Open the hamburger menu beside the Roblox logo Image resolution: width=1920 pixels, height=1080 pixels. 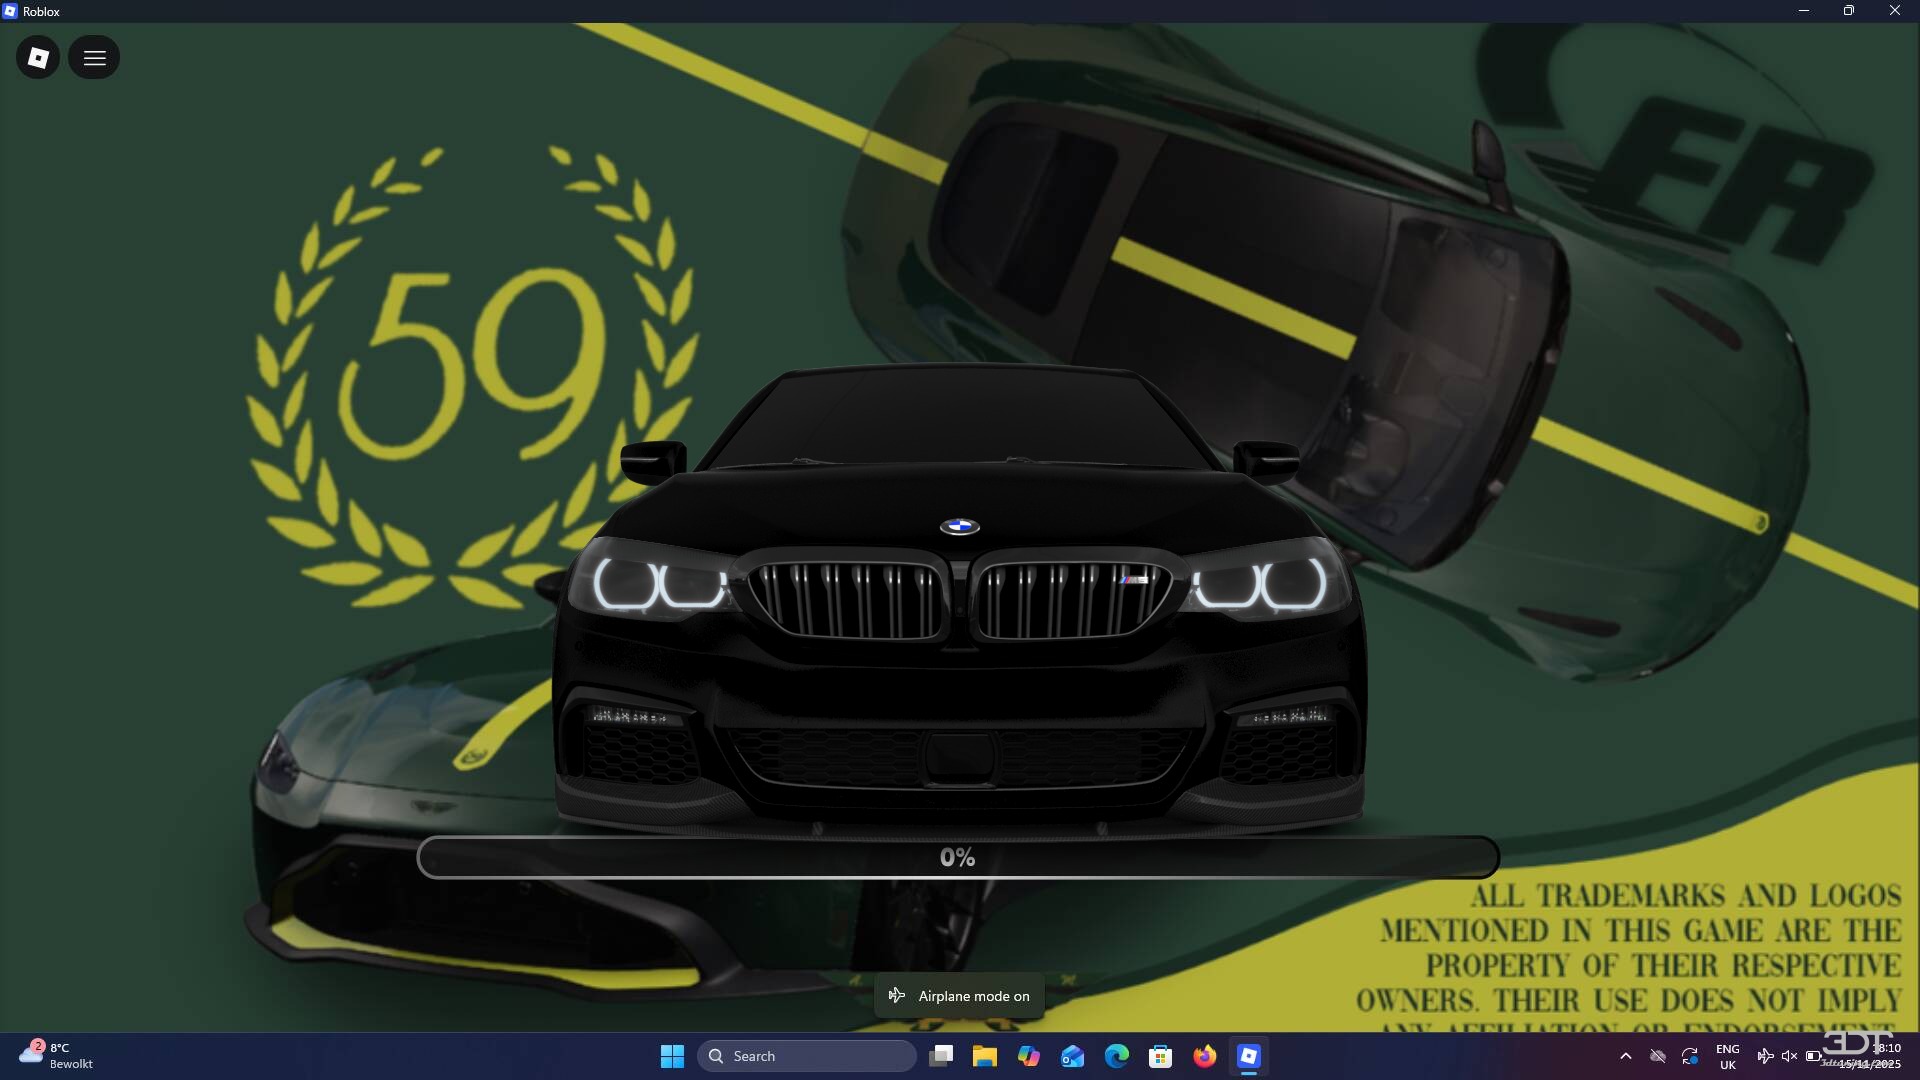94,58
